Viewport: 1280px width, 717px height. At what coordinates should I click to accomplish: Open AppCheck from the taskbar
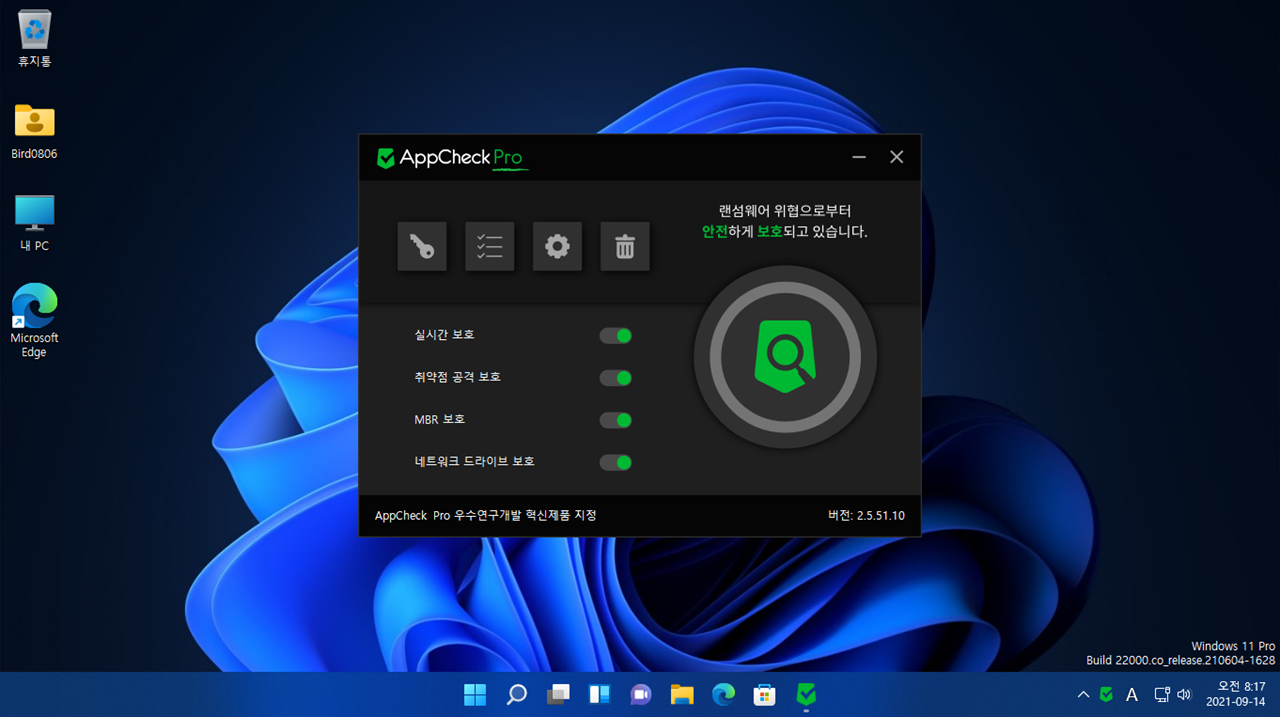[x=806, y=694]
